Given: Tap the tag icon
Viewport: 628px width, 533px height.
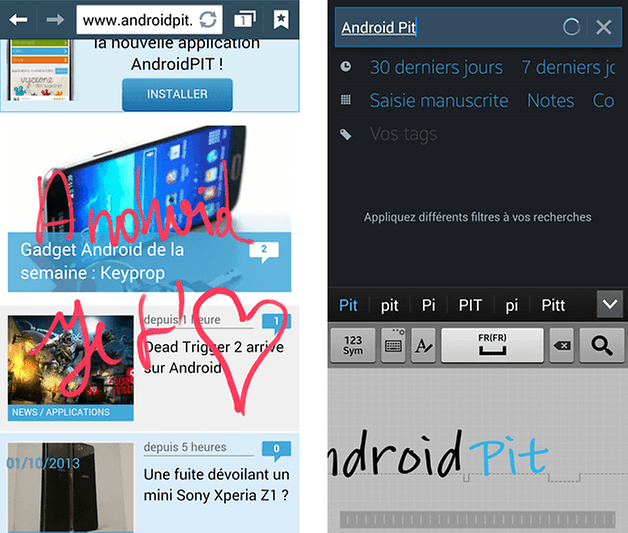Looking at the screenshot, I should pyautogui.click(x=346, y=134).
